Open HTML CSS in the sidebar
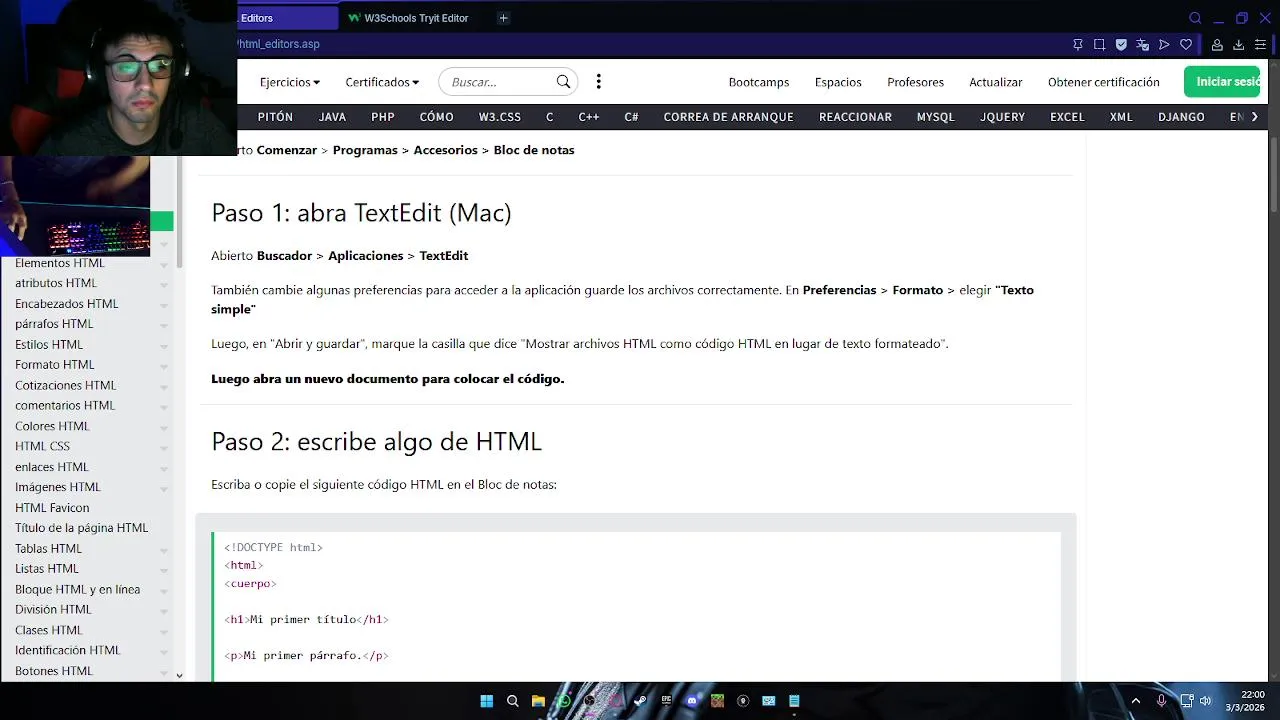1280x720 pixels. [x=42, y=447]
